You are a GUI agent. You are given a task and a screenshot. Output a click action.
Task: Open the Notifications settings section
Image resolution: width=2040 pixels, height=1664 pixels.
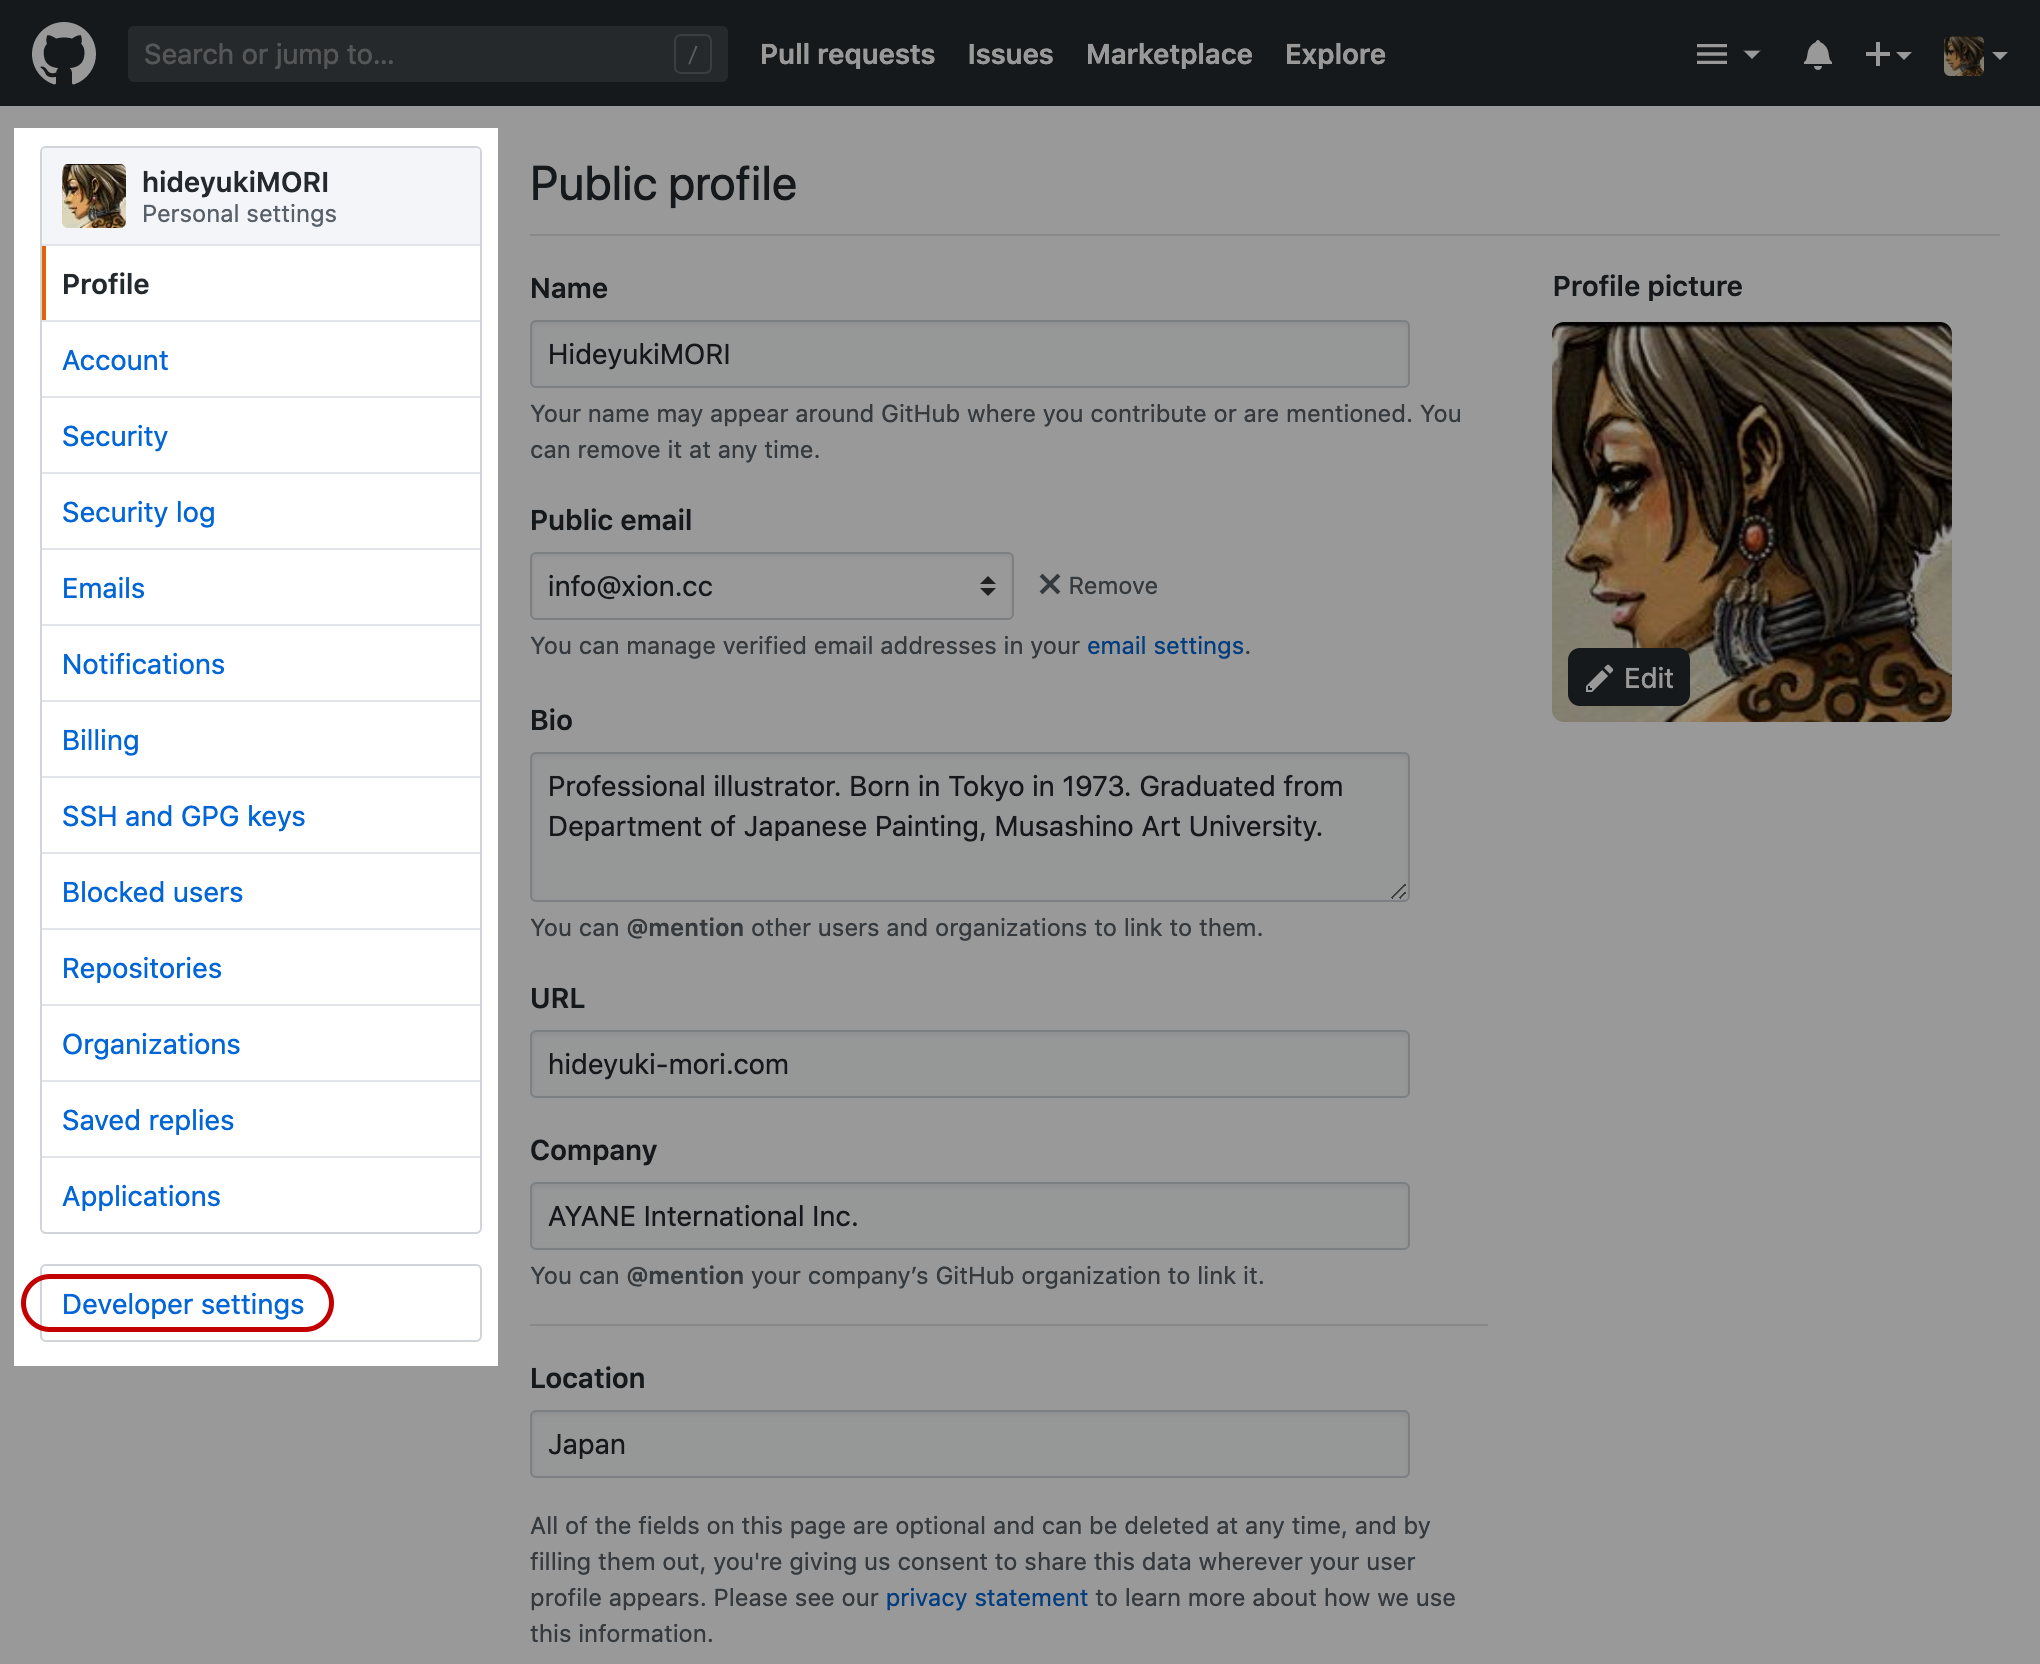[x=143, y=663]
